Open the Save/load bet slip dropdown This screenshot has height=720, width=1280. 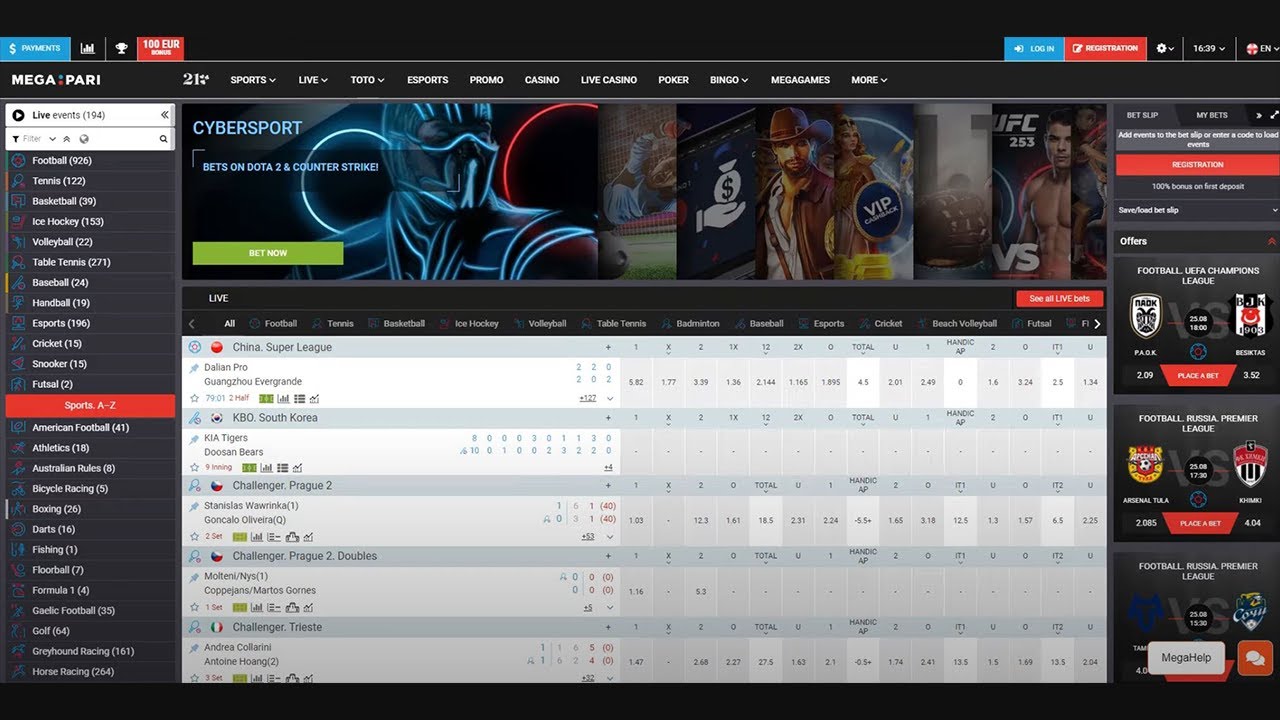1197,210
